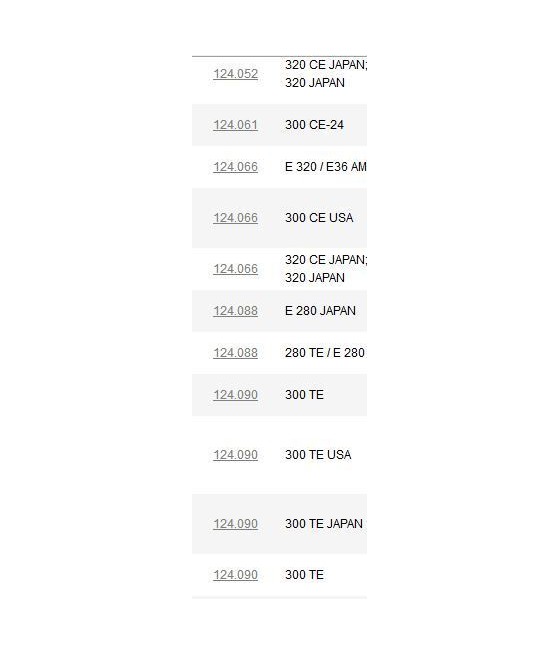Screen dimensions: 560x655
Task: Select the 300 CE-24 model cell
Action: click(314, 125)
